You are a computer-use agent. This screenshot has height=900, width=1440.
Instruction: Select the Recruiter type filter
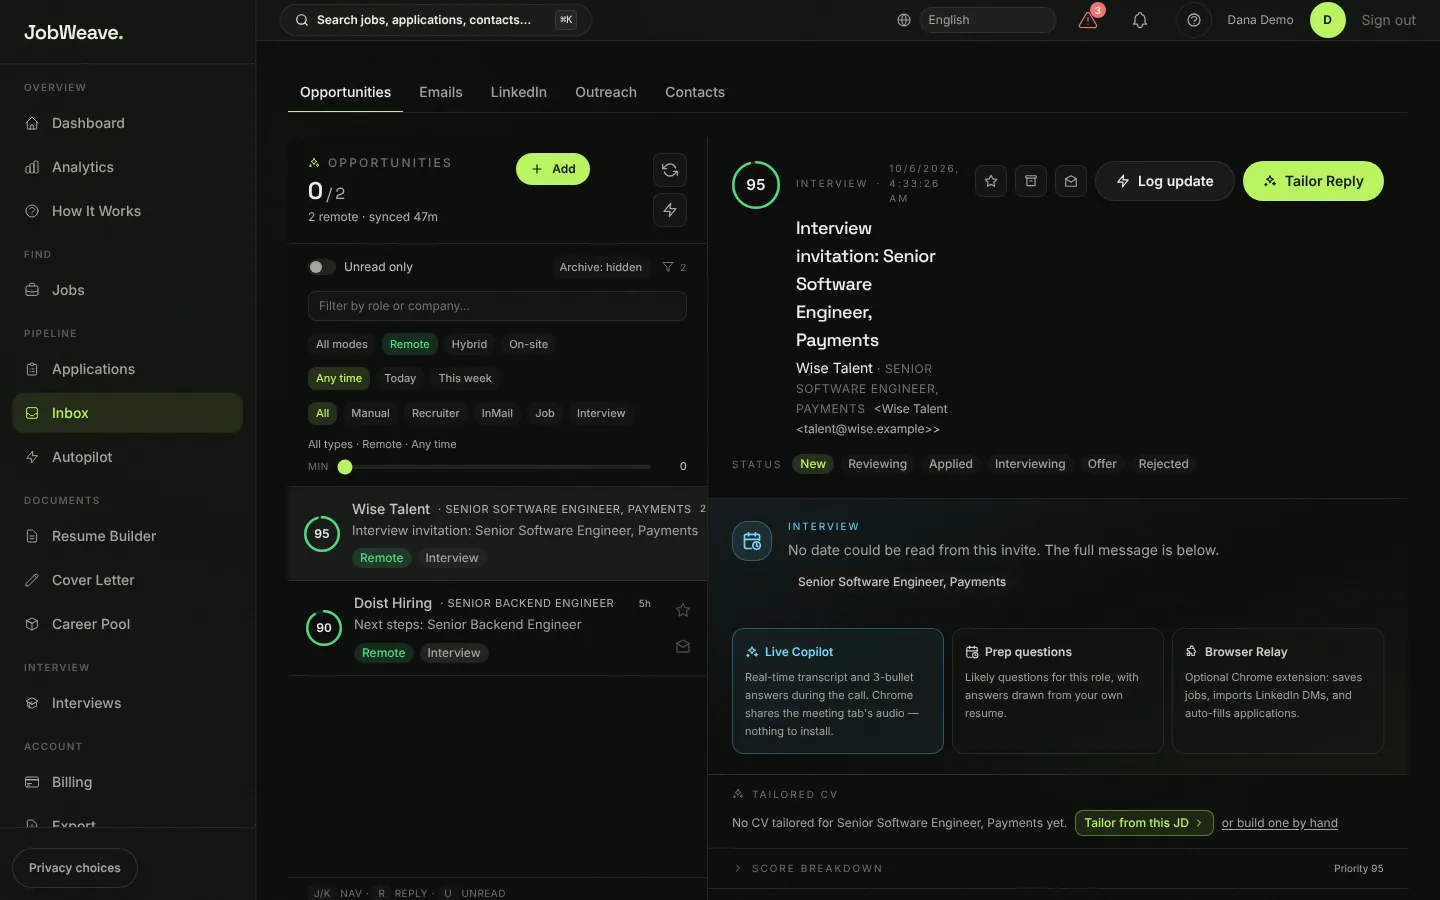(x=436, y=413)
